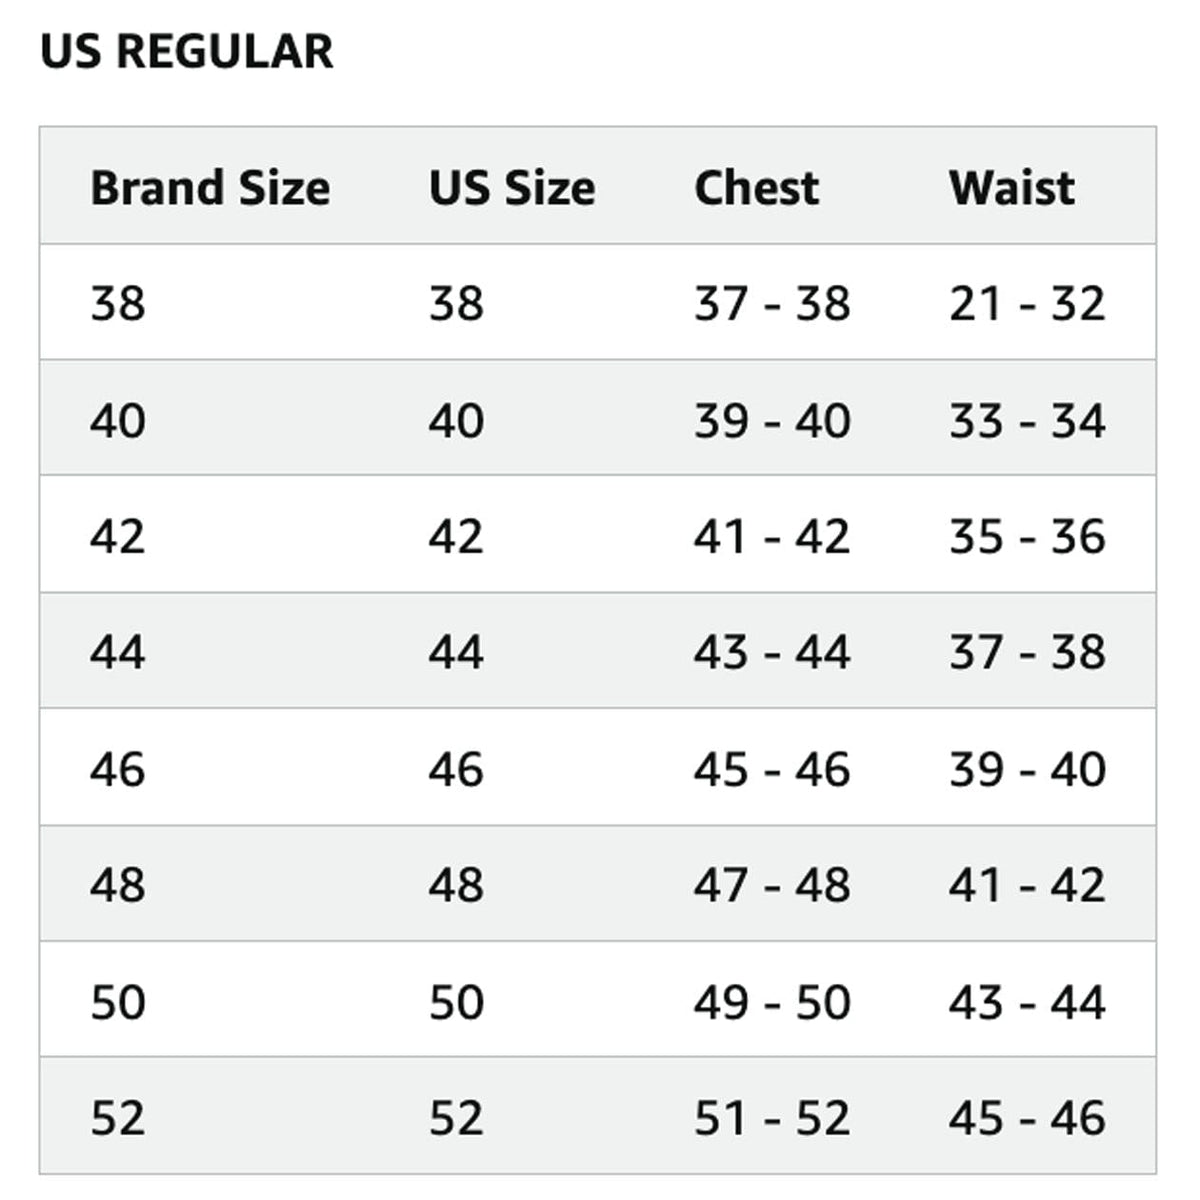Select the waist range 43 - 44
Screen dimensions: 1200x1200
click(x=1027, y=1001)
